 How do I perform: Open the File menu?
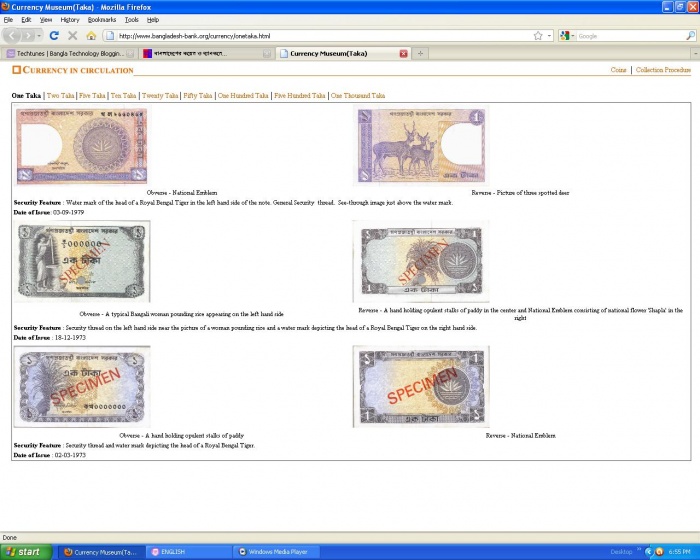click(x=8, y=20)
